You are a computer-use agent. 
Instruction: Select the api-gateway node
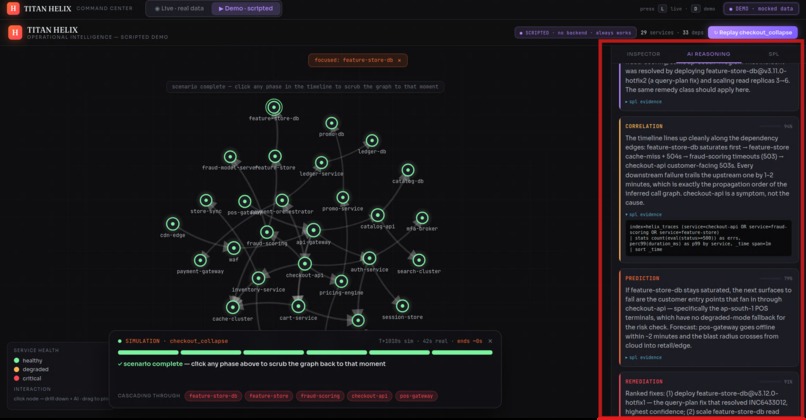click(313, 230)
